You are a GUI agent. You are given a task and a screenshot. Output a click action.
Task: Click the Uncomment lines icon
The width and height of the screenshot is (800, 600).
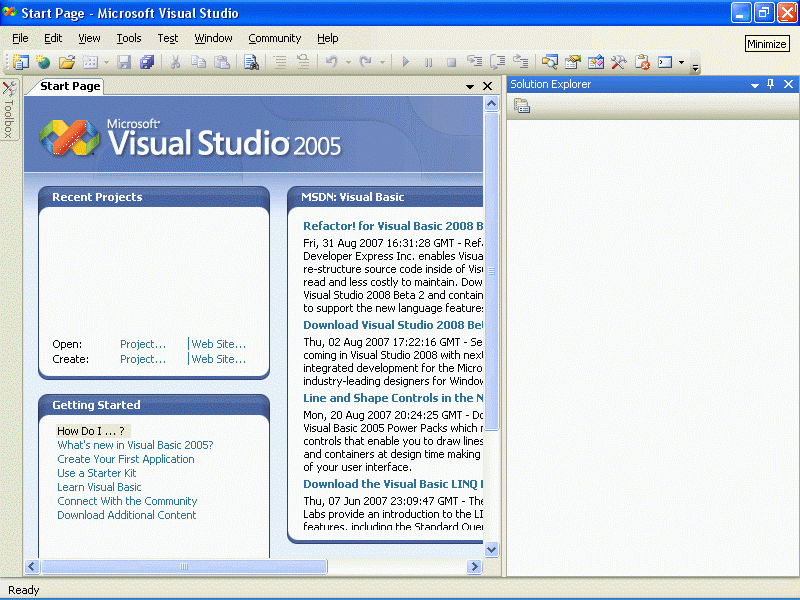pyautogui.click(x=303, y=62)
